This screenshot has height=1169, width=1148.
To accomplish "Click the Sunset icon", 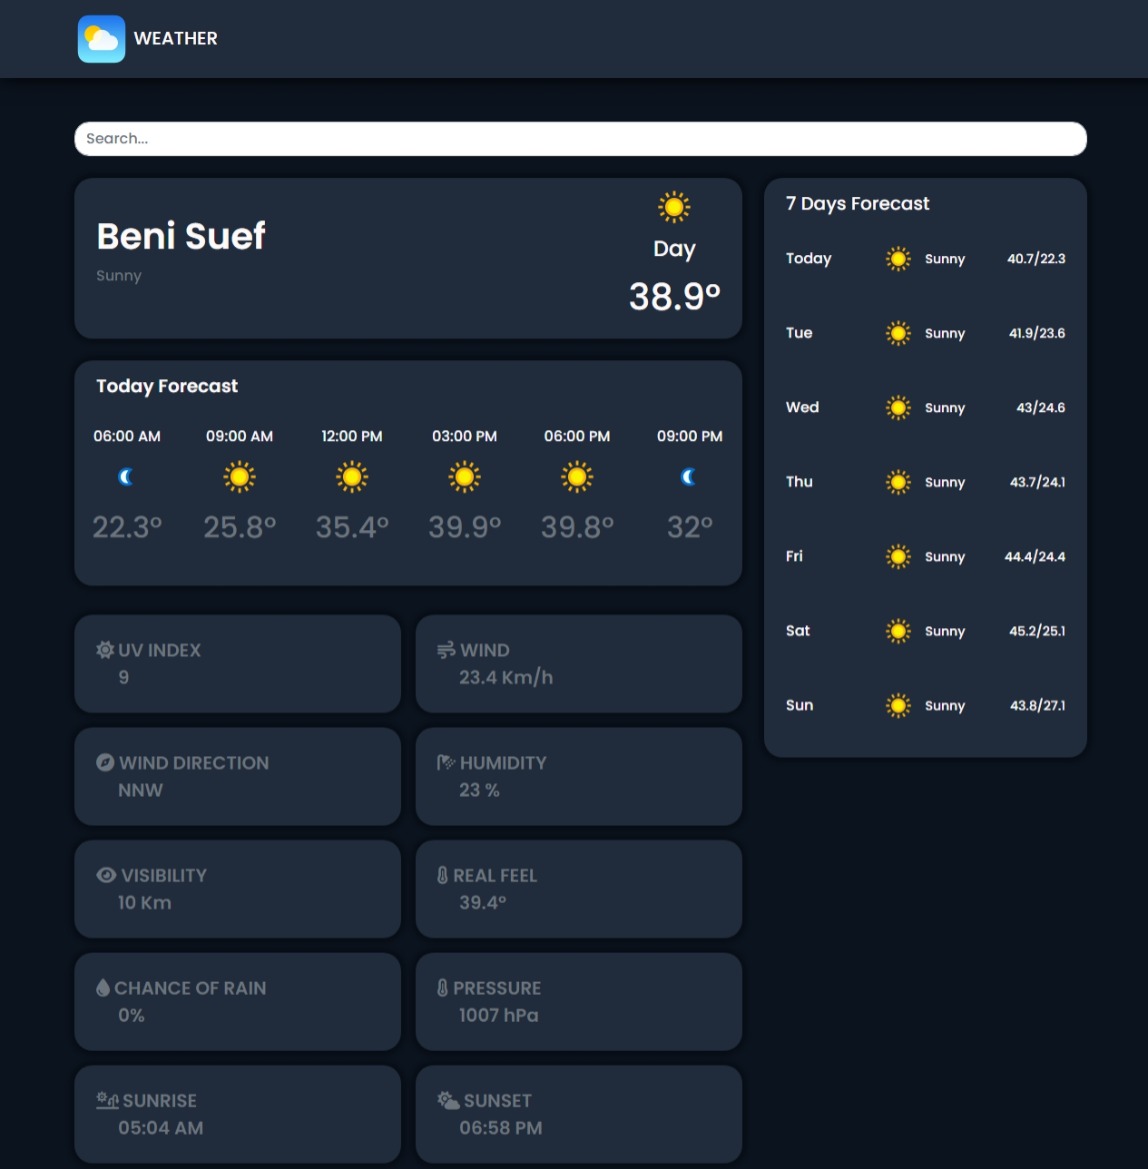I will point(448,1100).
